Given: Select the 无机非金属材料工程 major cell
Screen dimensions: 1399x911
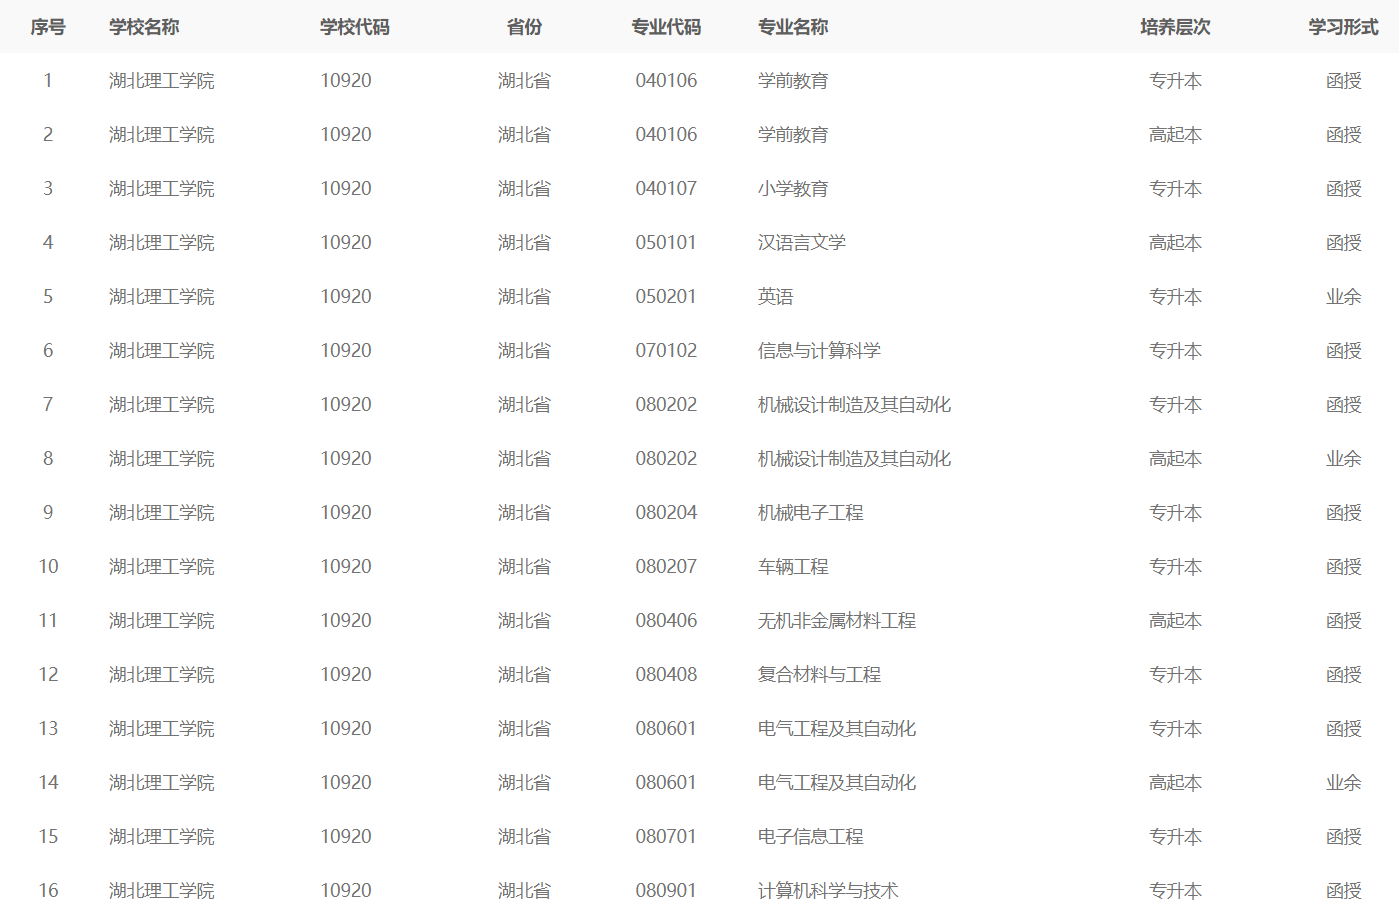Looking at the screenshot, I should 837,621.
